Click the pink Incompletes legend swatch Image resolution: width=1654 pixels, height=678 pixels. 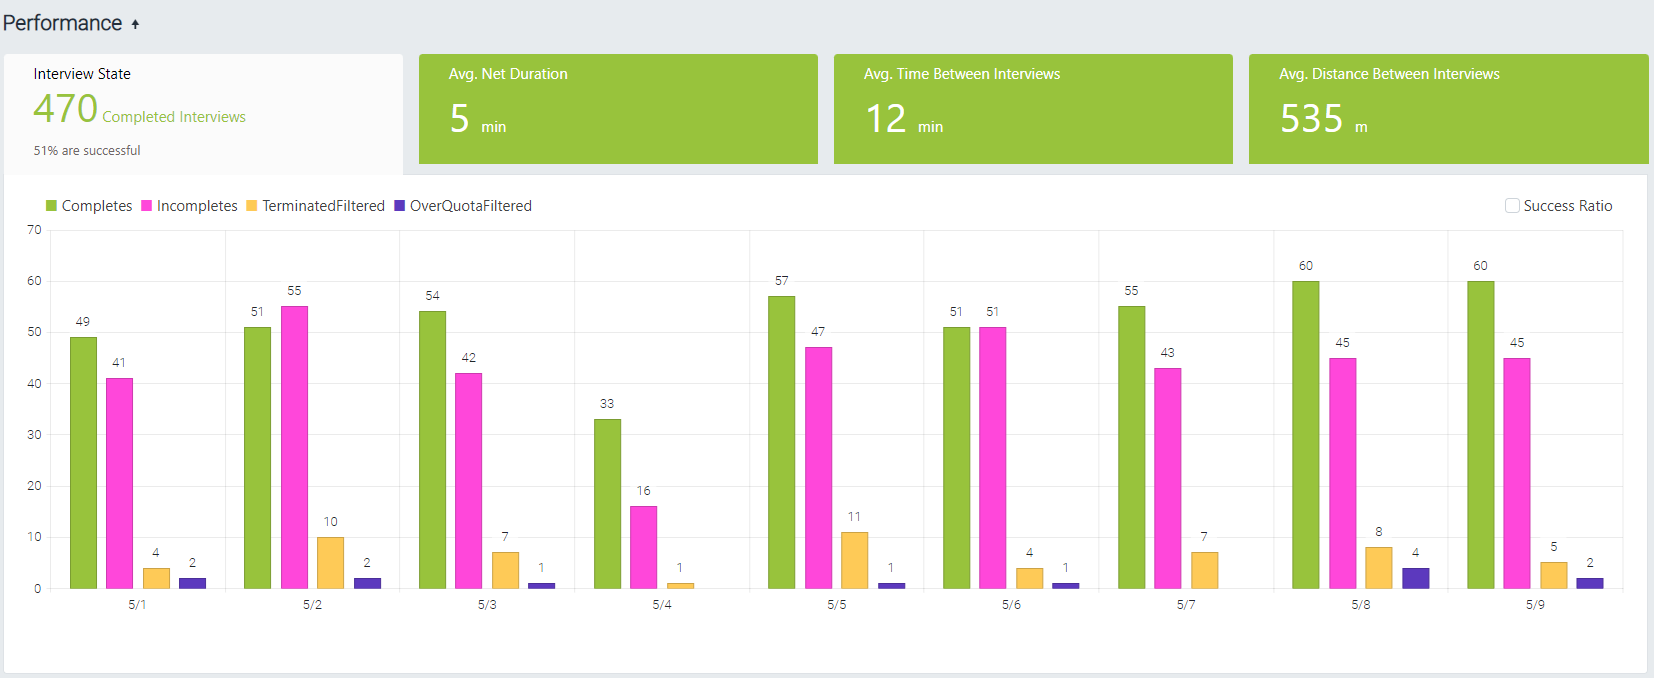pos(146,206)
